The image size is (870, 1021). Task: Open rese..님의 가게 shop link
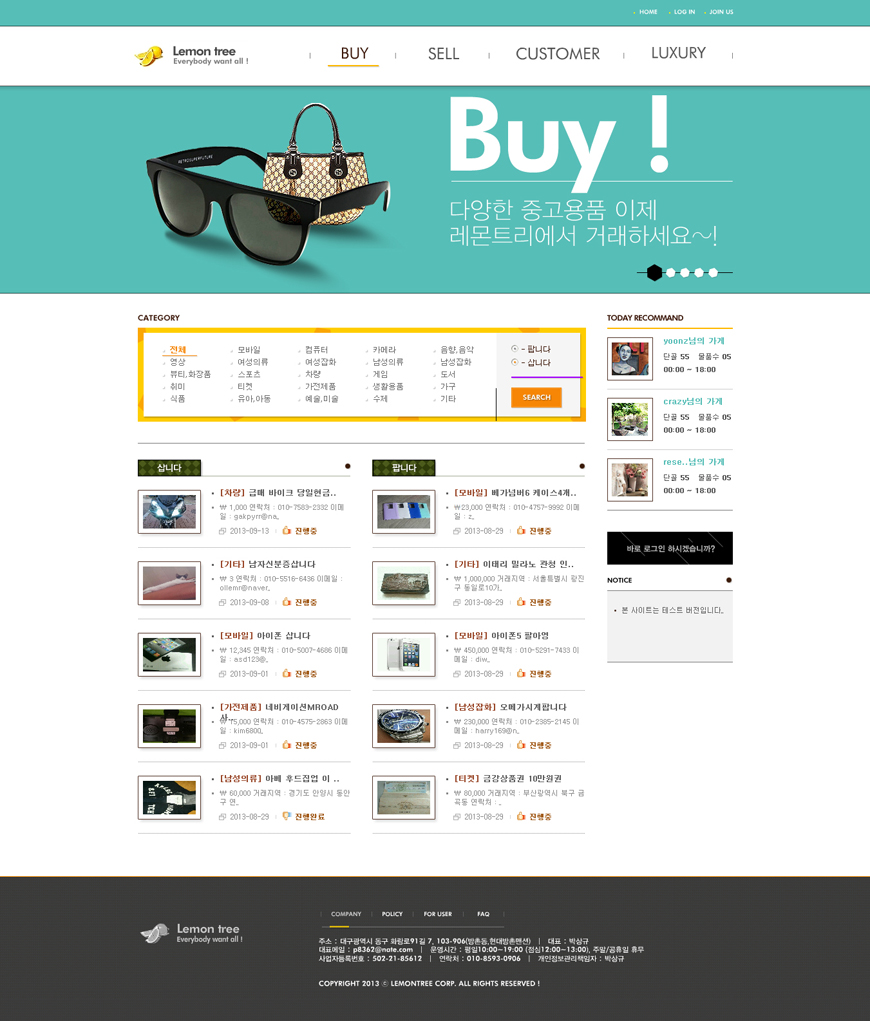point(694,462)
